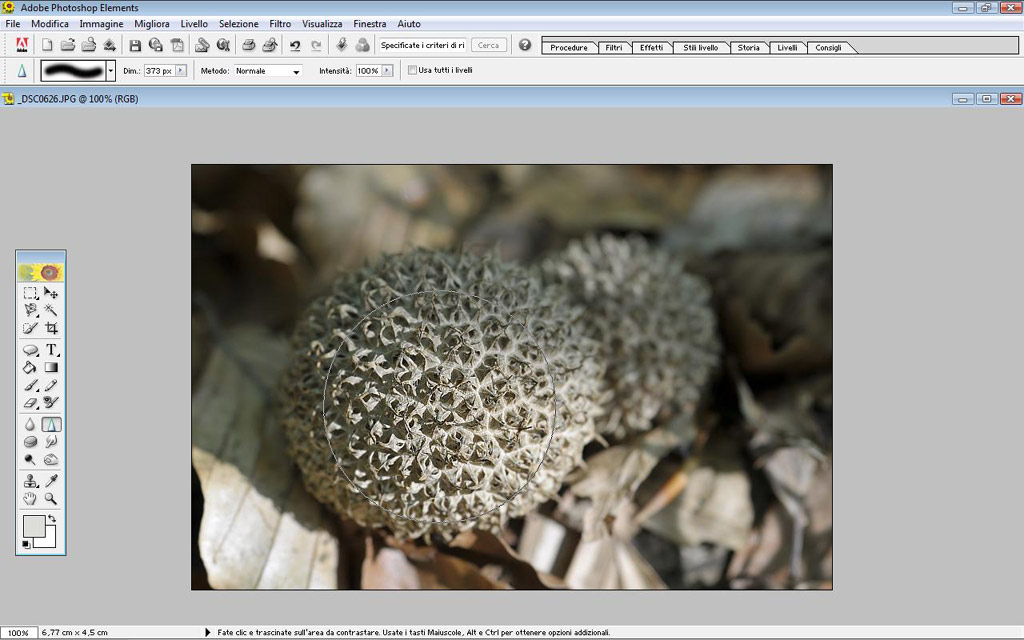Open the Filtro menu

(x=280, y=23)
